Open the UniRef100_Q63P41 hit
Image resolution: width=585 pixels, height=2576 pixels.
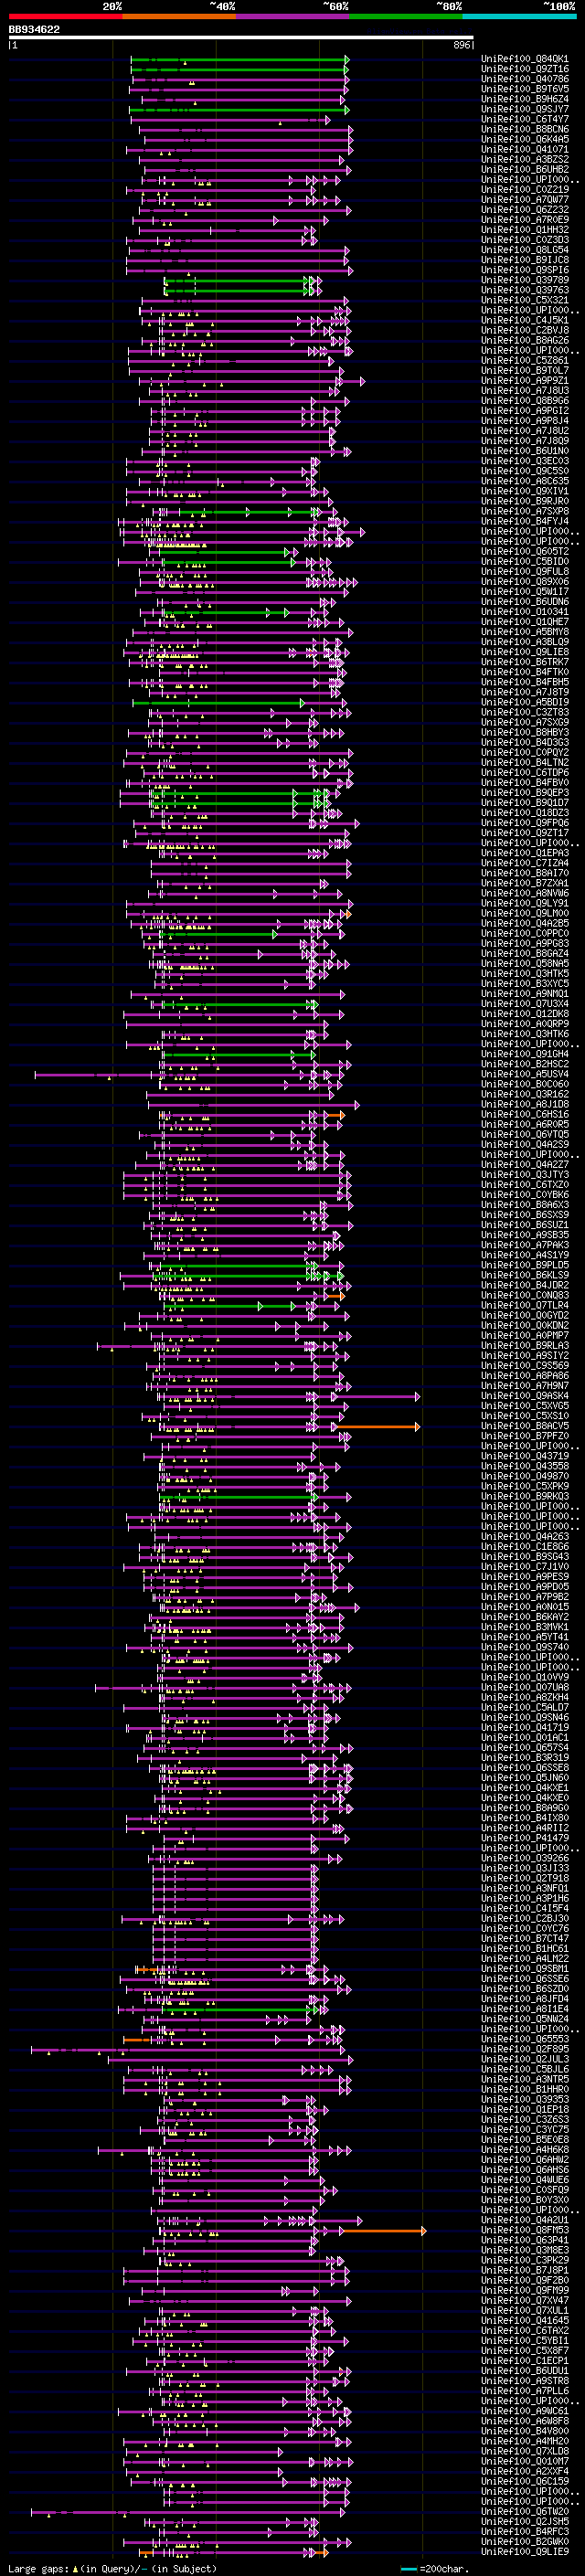pyautogui.click(x=525, y=2240)
